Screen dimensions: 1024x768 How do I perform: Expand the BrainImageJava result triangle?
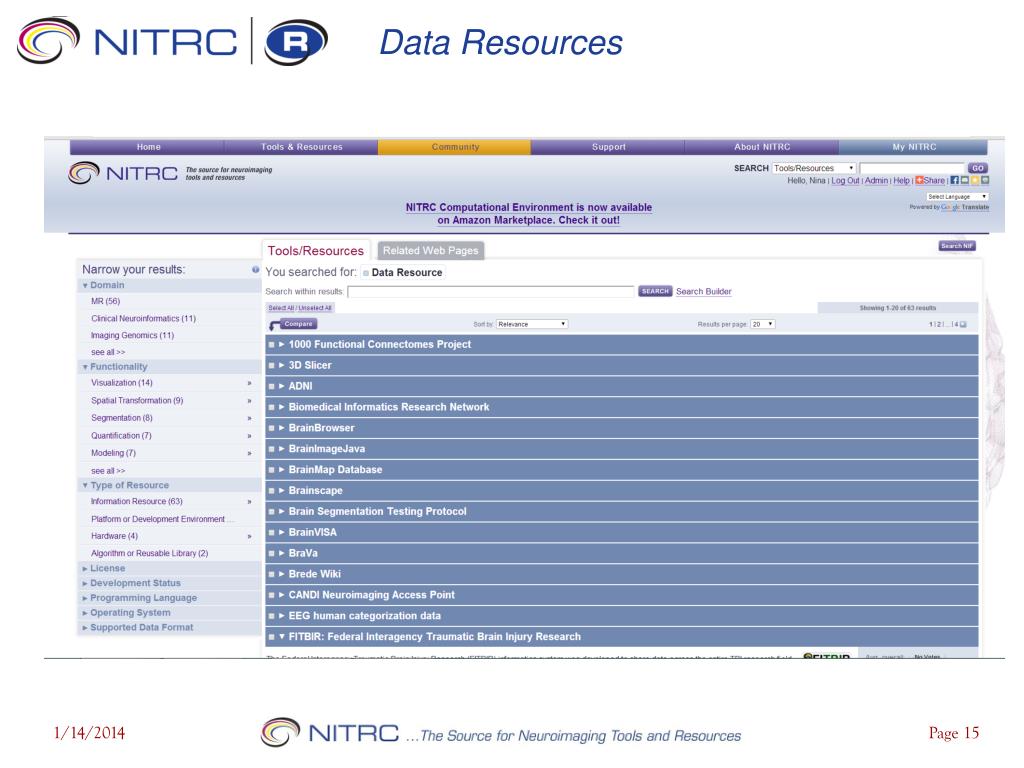click(282, 449)
